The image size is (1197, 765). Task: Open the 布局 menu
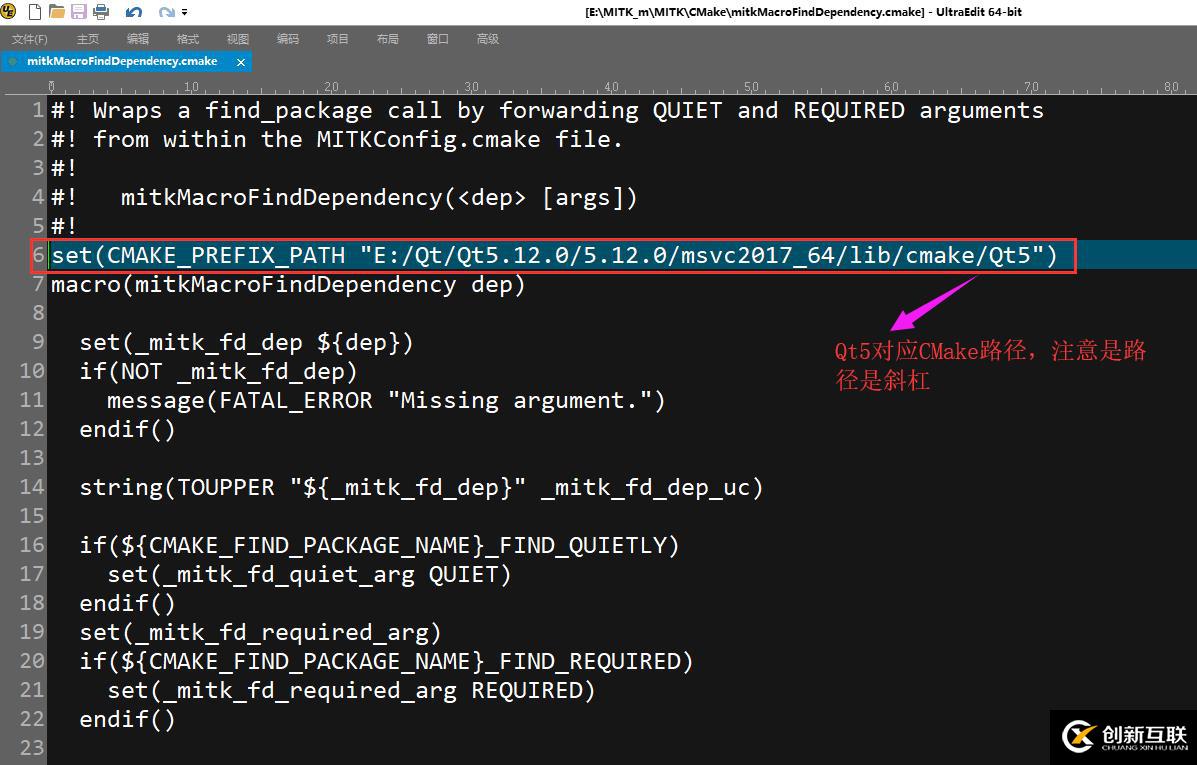[388, 39]
